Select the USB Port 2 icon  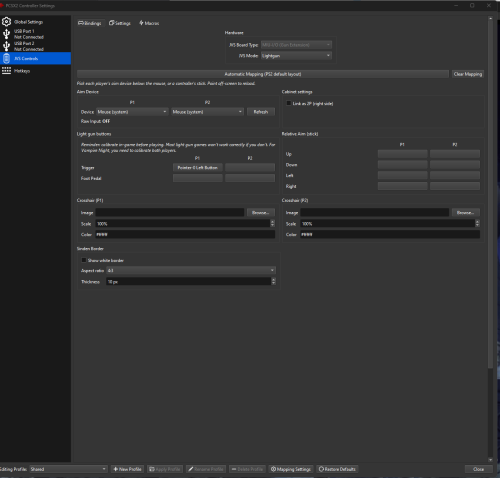6,46
